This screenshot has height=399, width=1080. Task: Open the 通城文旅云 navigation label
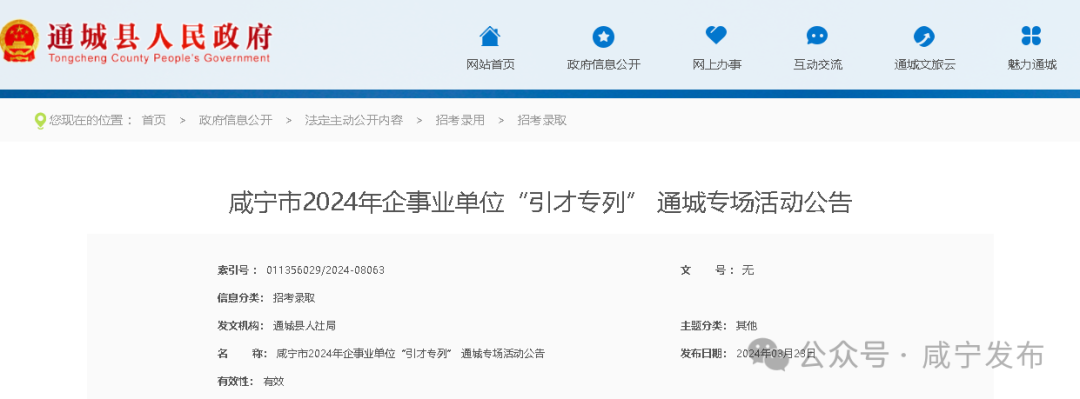pos(924,65)
